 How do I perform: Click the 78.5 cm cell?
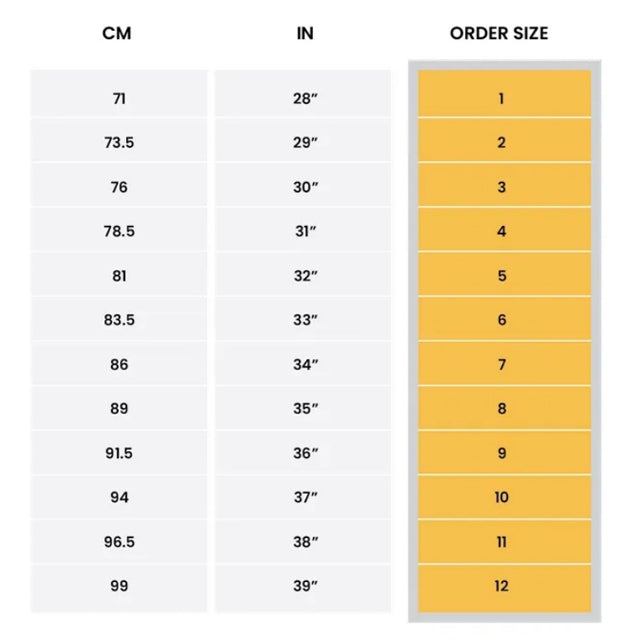119,231
